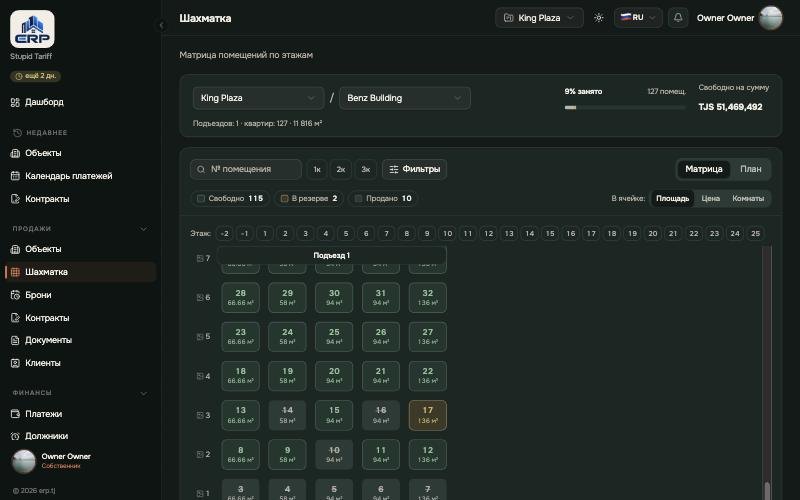Open apartment 25 cell

(334, 337)
